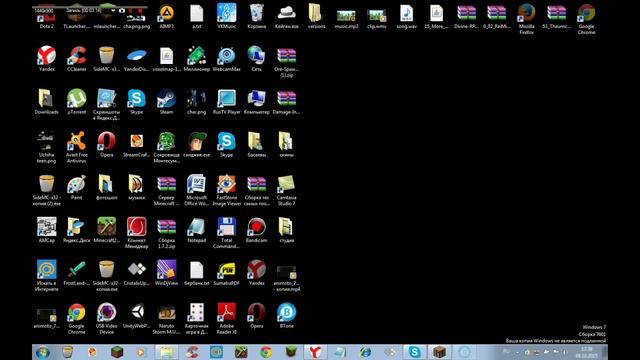Open the CCleaner desktop shortcut
640x360 pixels.
(x=77, y=59)
